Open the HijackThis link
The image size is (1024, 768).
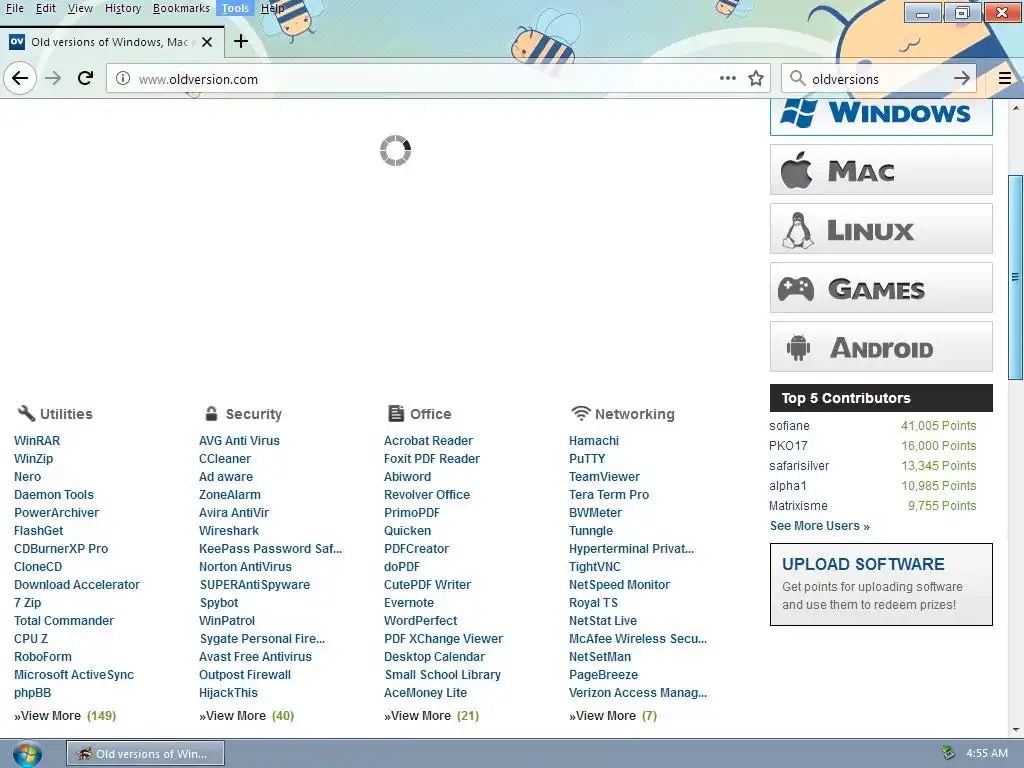click(229, 693)
